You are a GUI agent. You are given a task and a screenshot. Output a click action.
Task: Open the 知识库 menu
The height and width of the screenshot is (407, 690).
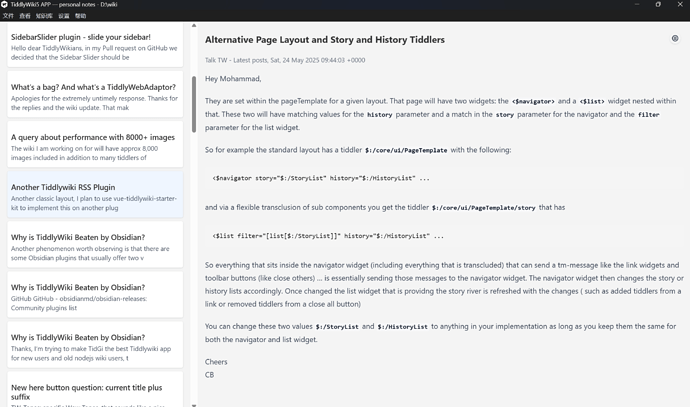point(44,16)
